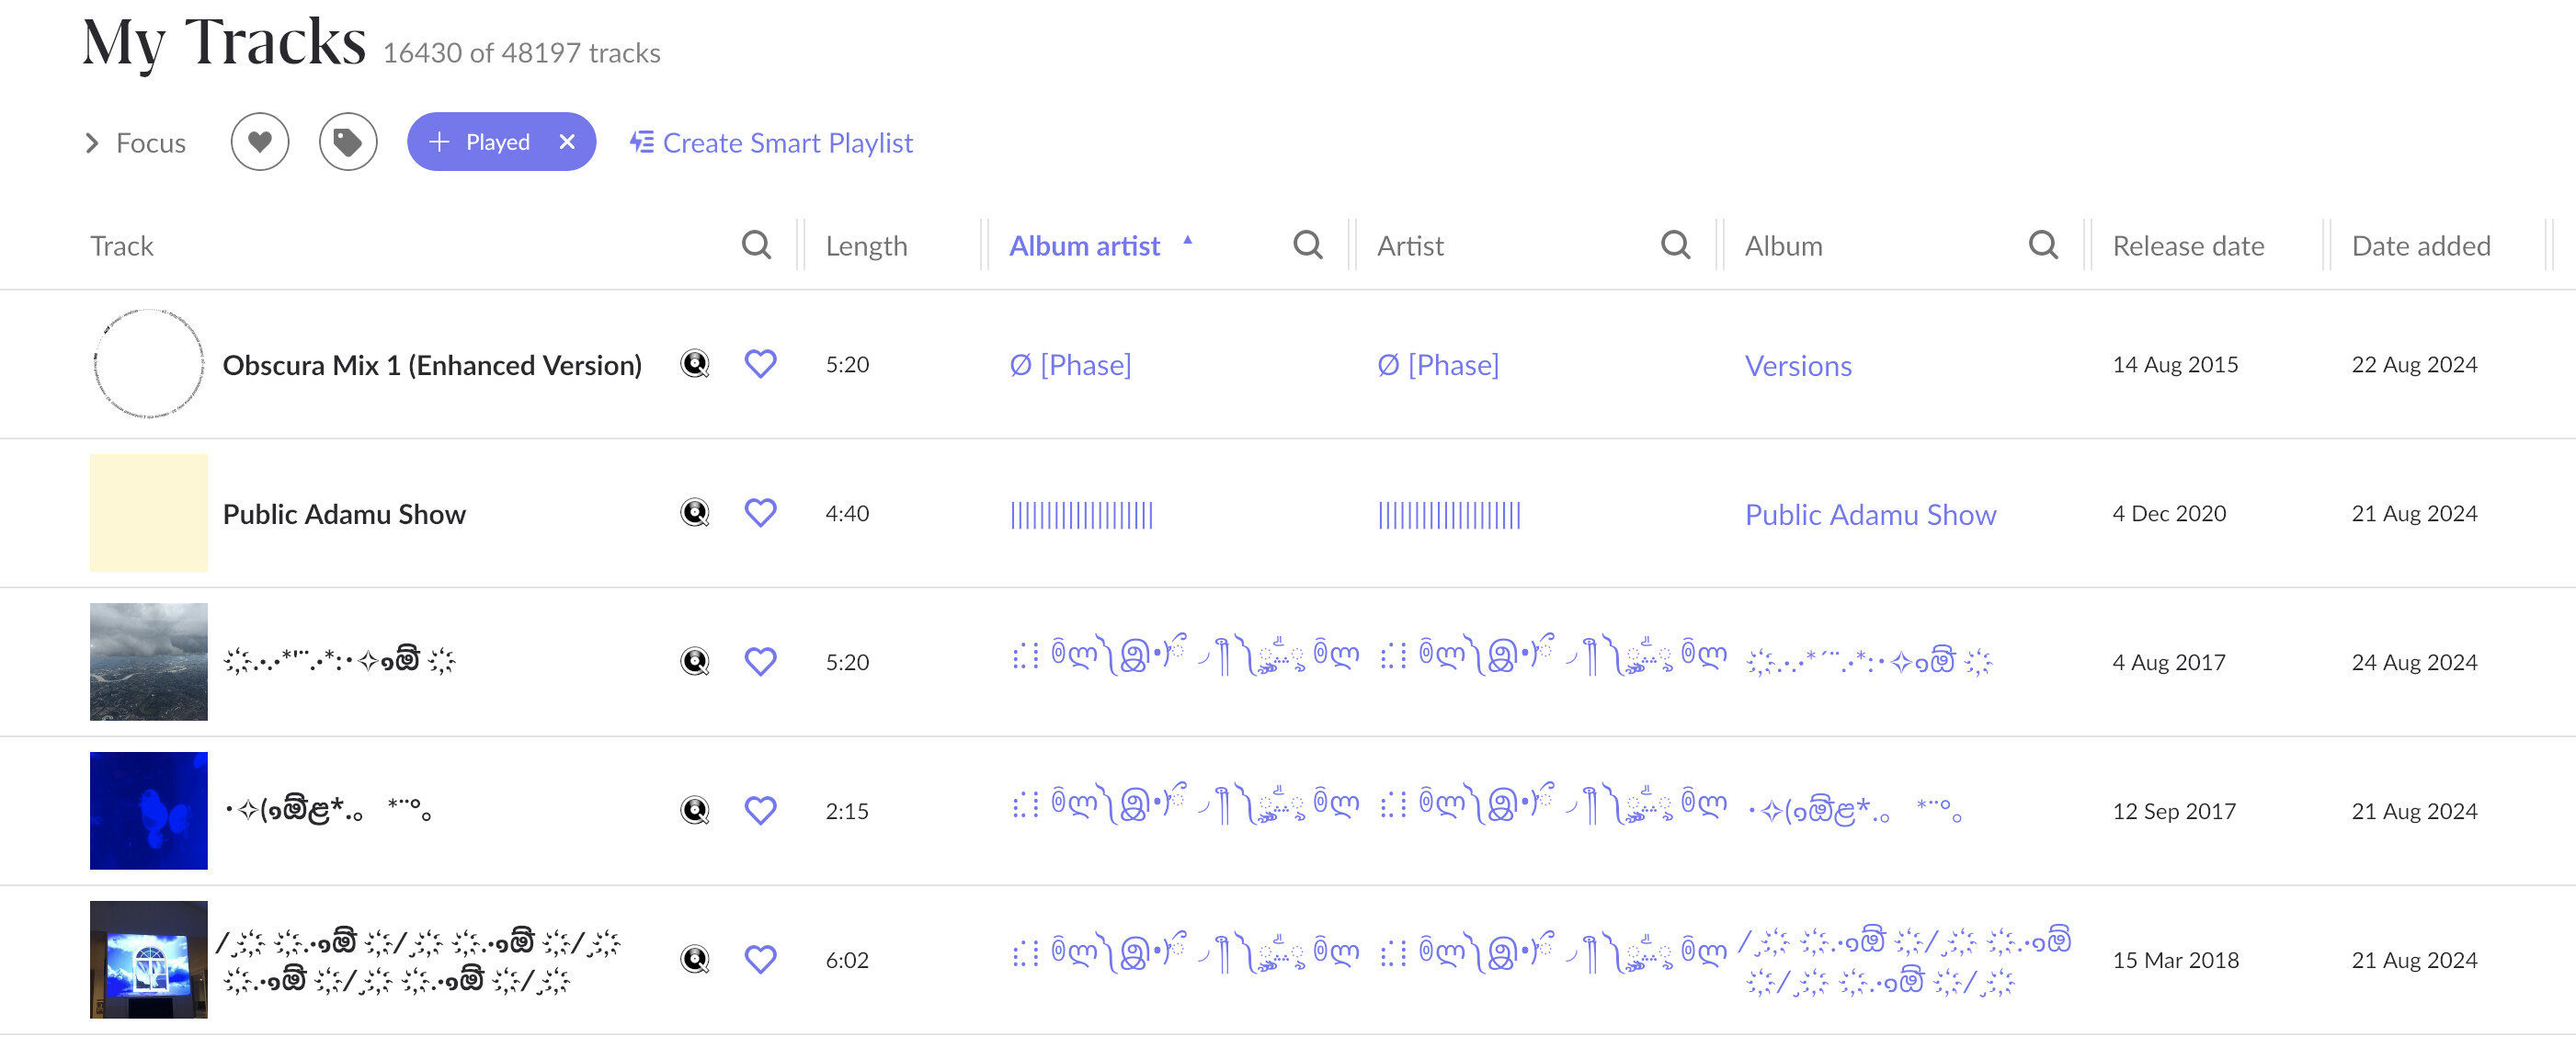The image size is (2576, 1037).
Task: Click the Artist column search icon
Action: (x=1675, y=245)
